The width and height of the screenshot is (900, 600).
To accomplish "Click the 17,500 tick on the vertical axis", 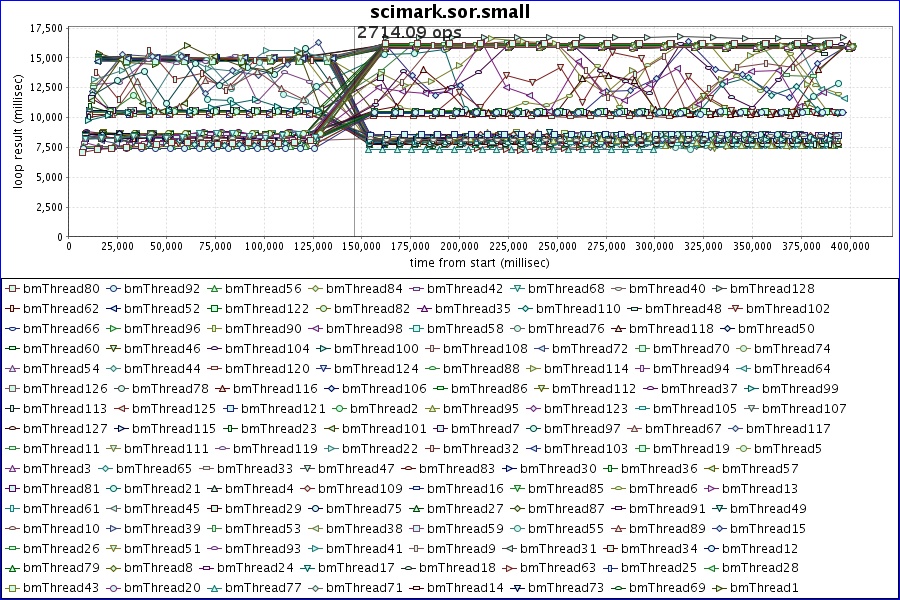I will pos(45,28).
